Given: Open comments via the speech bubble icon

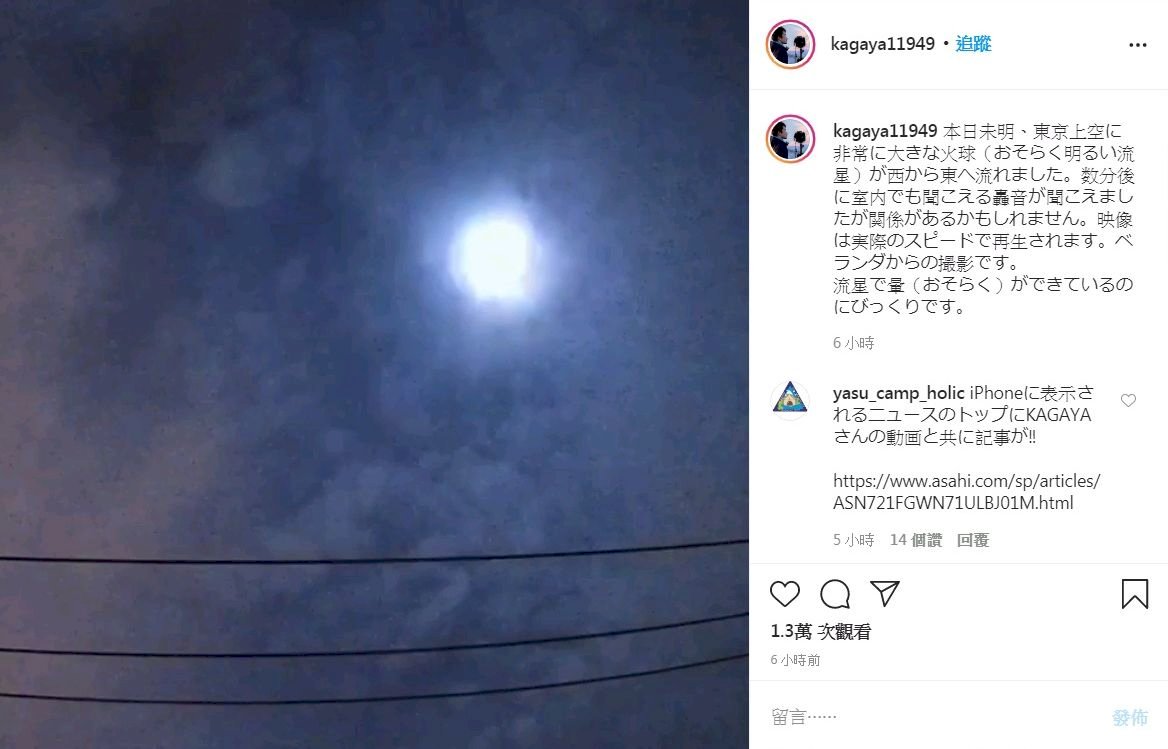Looking at the screenshot, I should (835, 593).
